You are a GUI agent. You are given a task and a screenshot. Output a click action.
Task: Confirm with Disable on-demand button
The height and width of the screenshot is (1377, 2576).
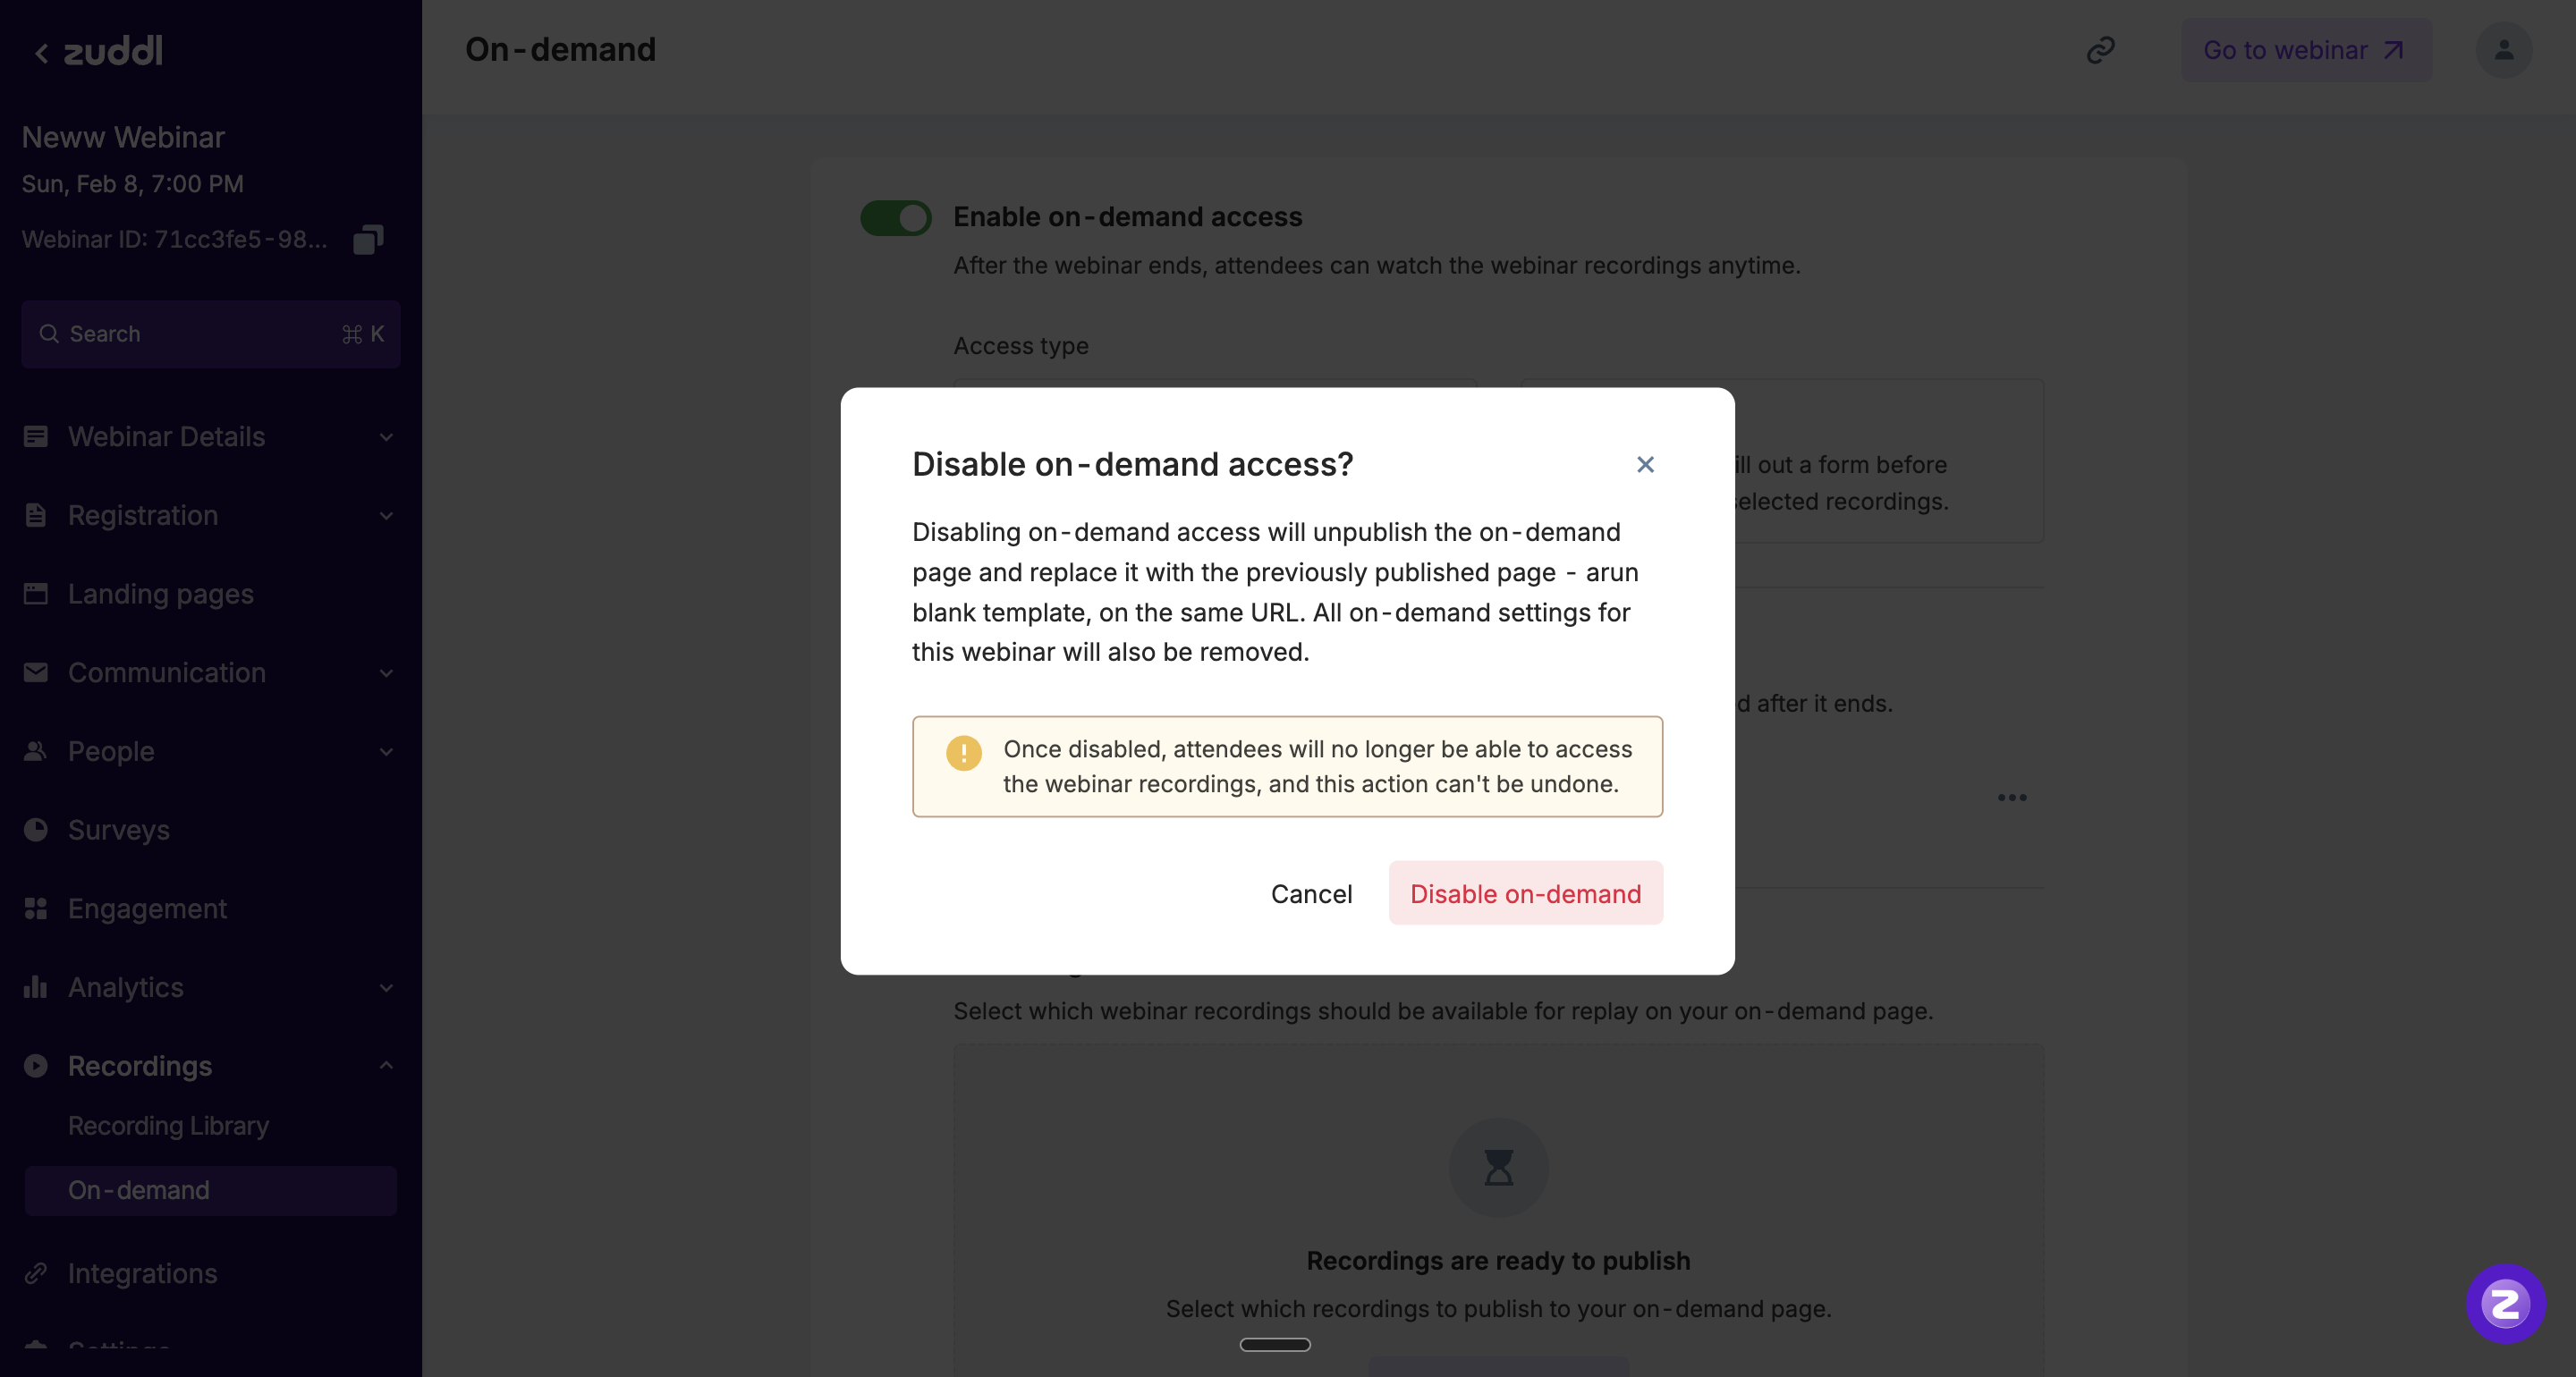click(1525, 893)
